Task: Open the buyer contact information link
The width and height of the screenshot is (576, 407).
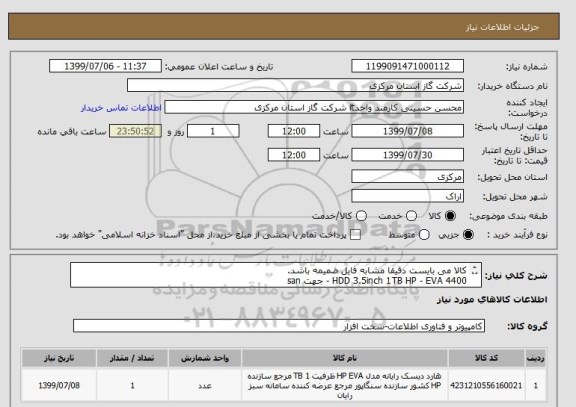Action: tap(121, 108)
